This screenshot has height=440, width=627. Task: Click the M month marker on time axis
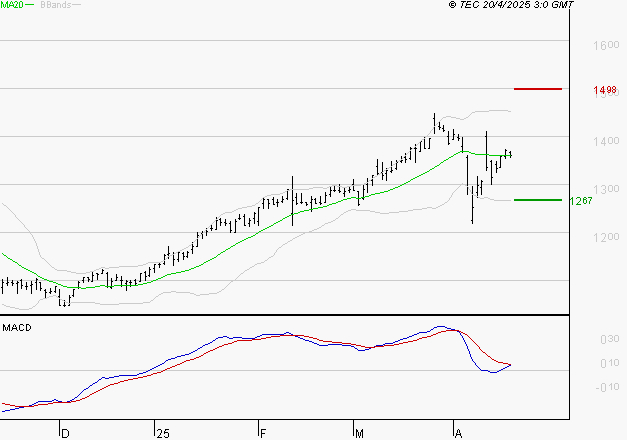pos(359,434)
